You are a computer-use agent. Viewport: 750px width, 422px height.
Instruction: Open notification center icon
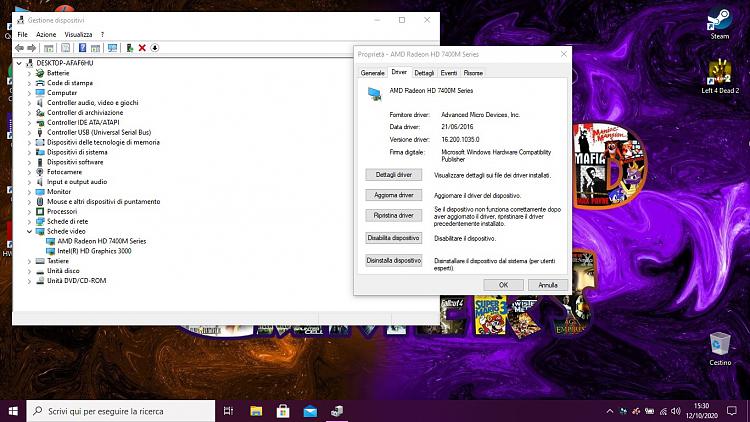coord(731,411)
